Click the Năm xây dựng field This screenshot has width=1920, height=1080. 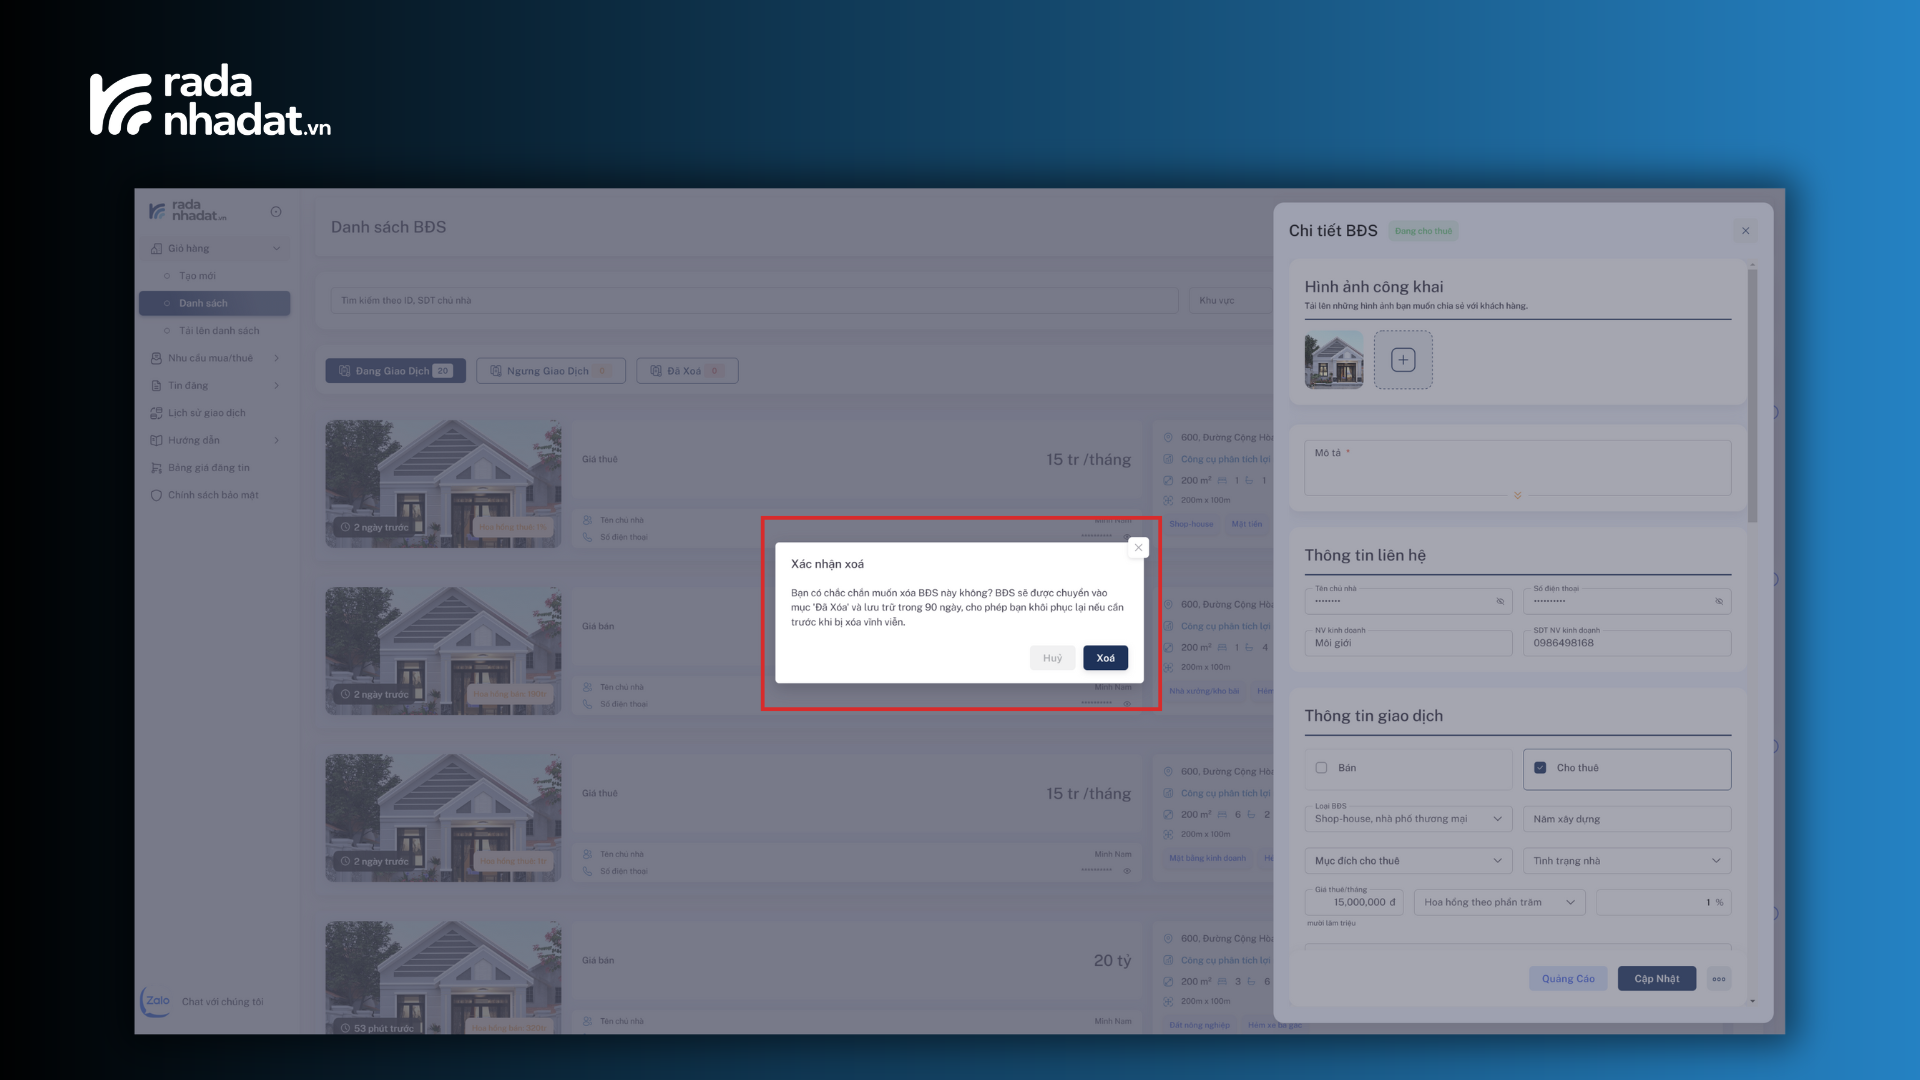pyautogui.click(x=1627, y=819)
